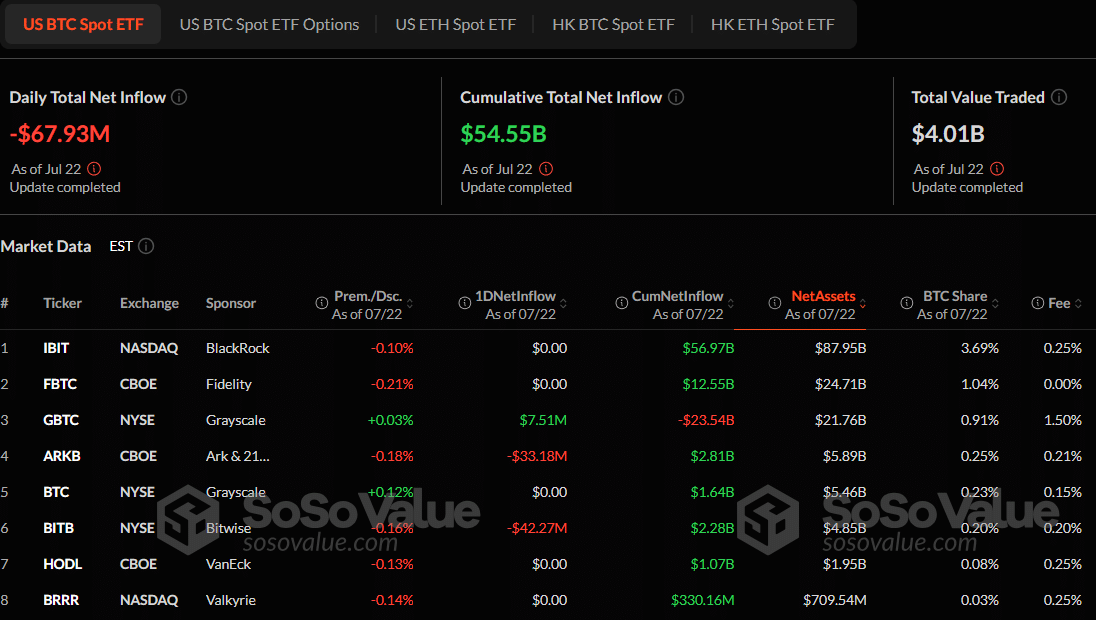
Task: Click the -$67.93M daily inflow value
Action: [x=60, y=134]
